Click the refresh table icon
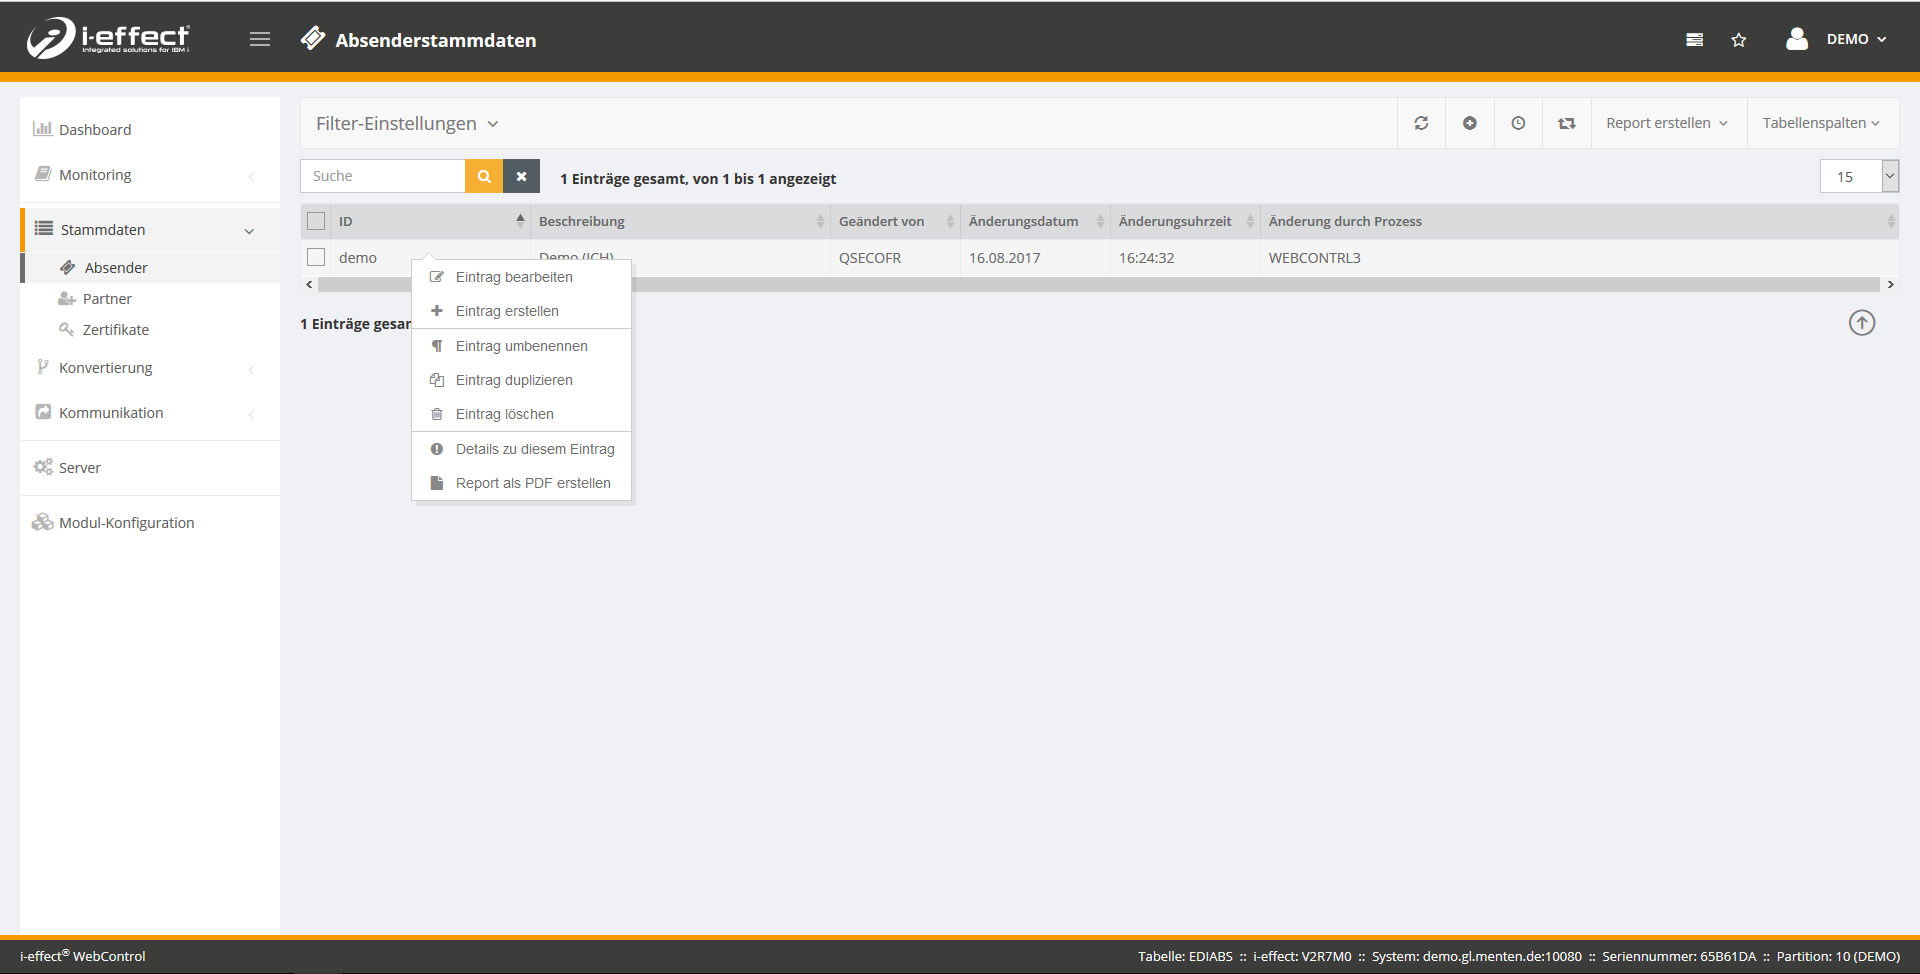The width and height of the screenshot is (1920, 974). (x=1421, y=123)
